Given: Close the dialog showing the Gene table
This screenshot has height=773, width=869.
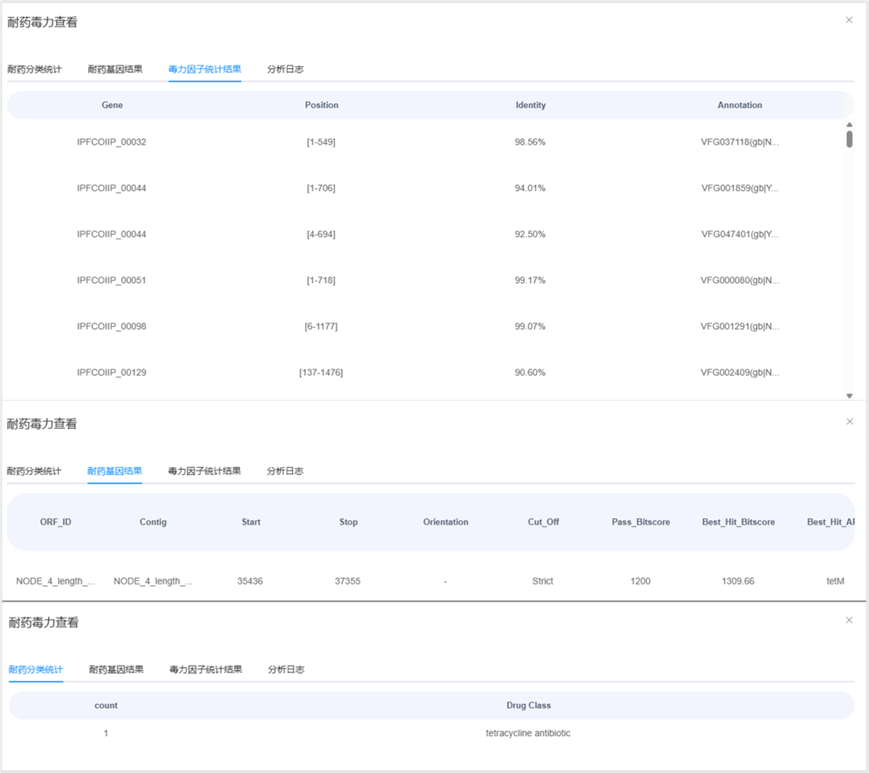Looking at the screenshot, I should pos(849,20).
